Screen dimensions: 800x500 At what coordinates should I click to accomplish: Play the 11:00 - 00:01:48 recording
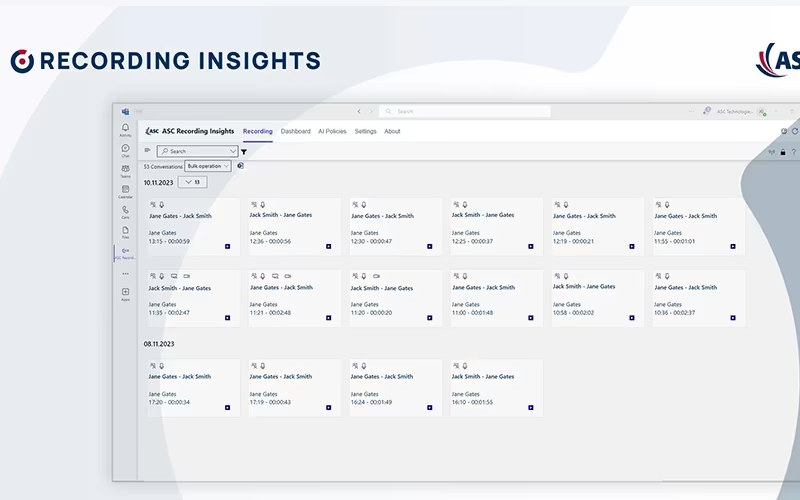[x=531, y=318]
